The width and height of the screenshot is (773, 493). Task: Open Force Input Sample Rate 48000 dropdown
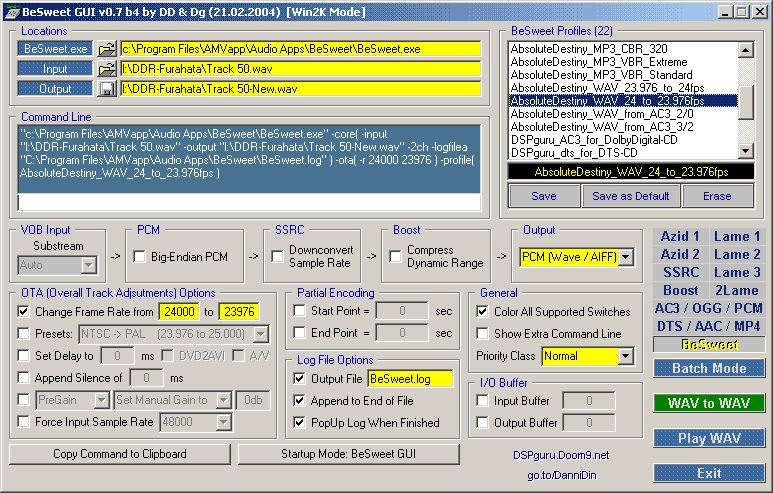[224, 422]
